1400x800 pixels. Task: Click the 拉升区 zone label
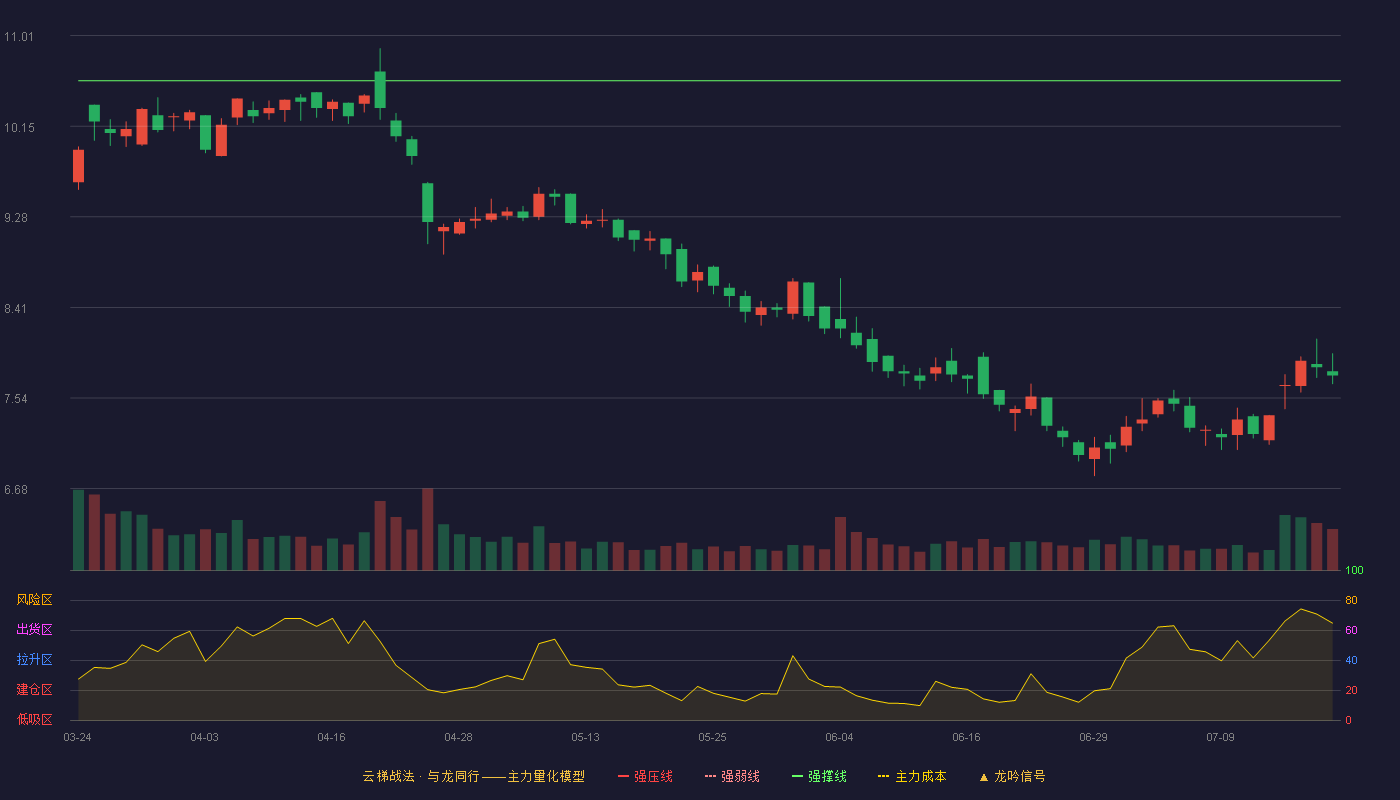pos(34,660)
